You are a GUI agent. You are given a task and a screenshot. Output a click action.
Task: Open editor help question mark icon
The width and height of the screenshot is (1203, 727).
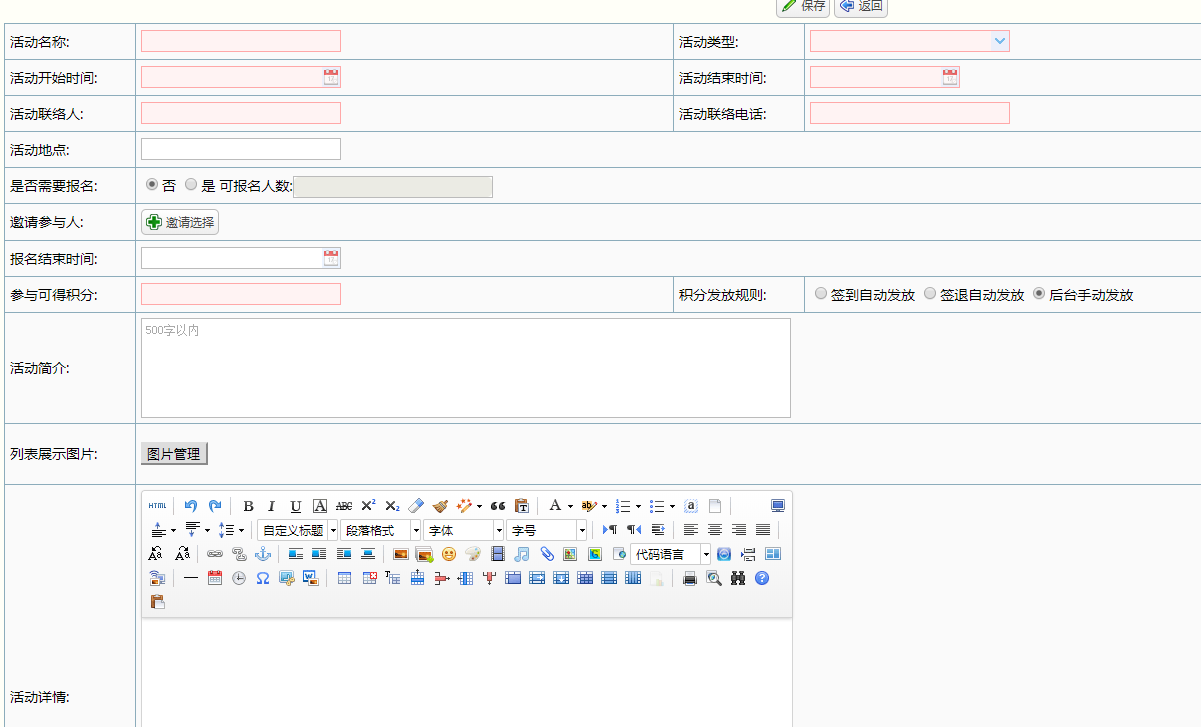pos(762,578)
